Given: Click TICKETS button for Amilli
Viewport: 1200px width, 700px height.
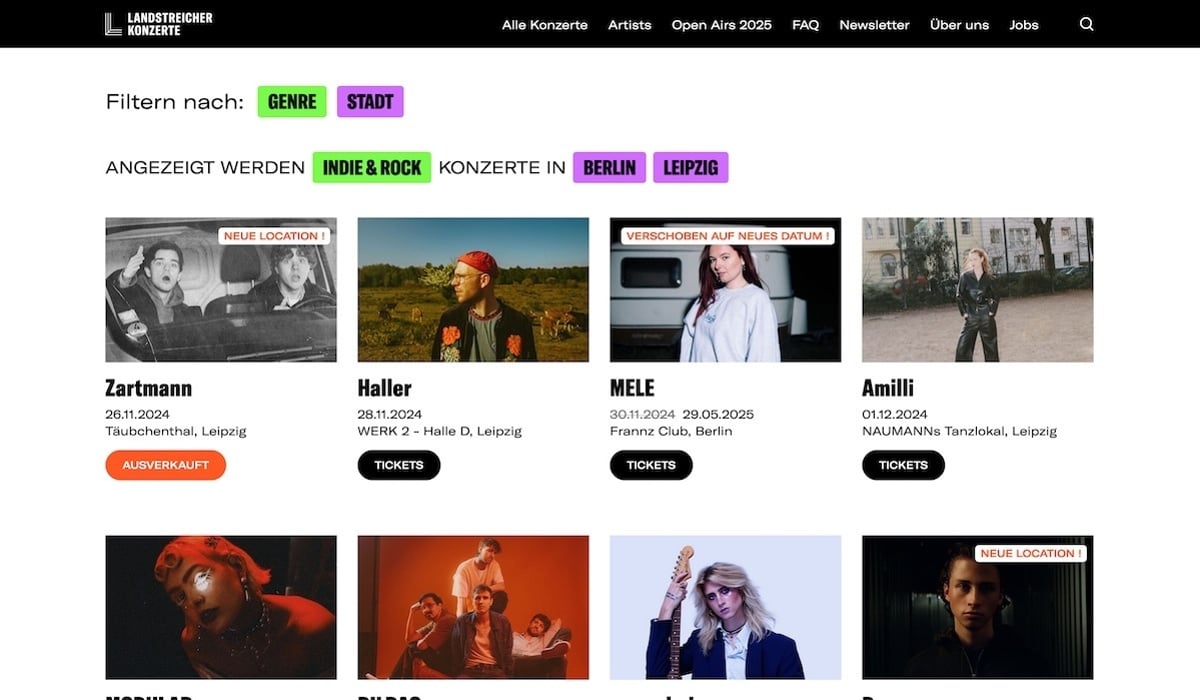Looking at the screenshot, I should tap(903, 465).
